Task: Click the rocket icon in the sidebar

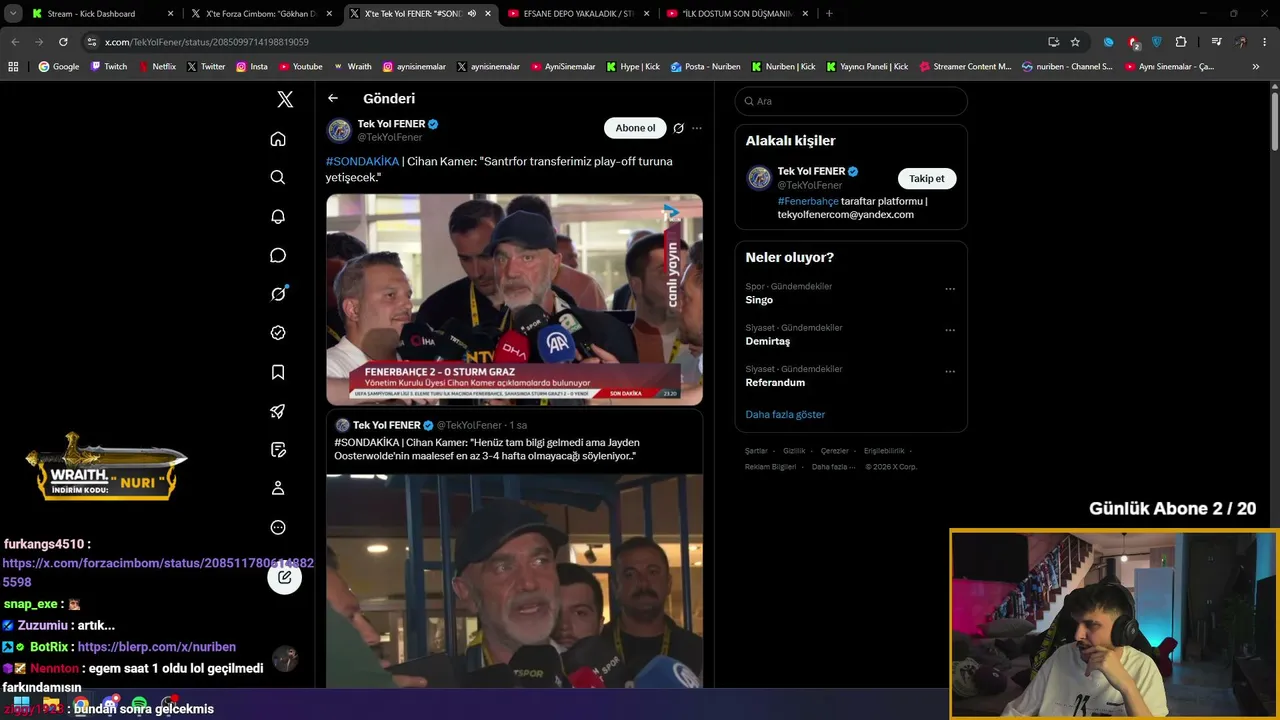Action: [278, 411]
